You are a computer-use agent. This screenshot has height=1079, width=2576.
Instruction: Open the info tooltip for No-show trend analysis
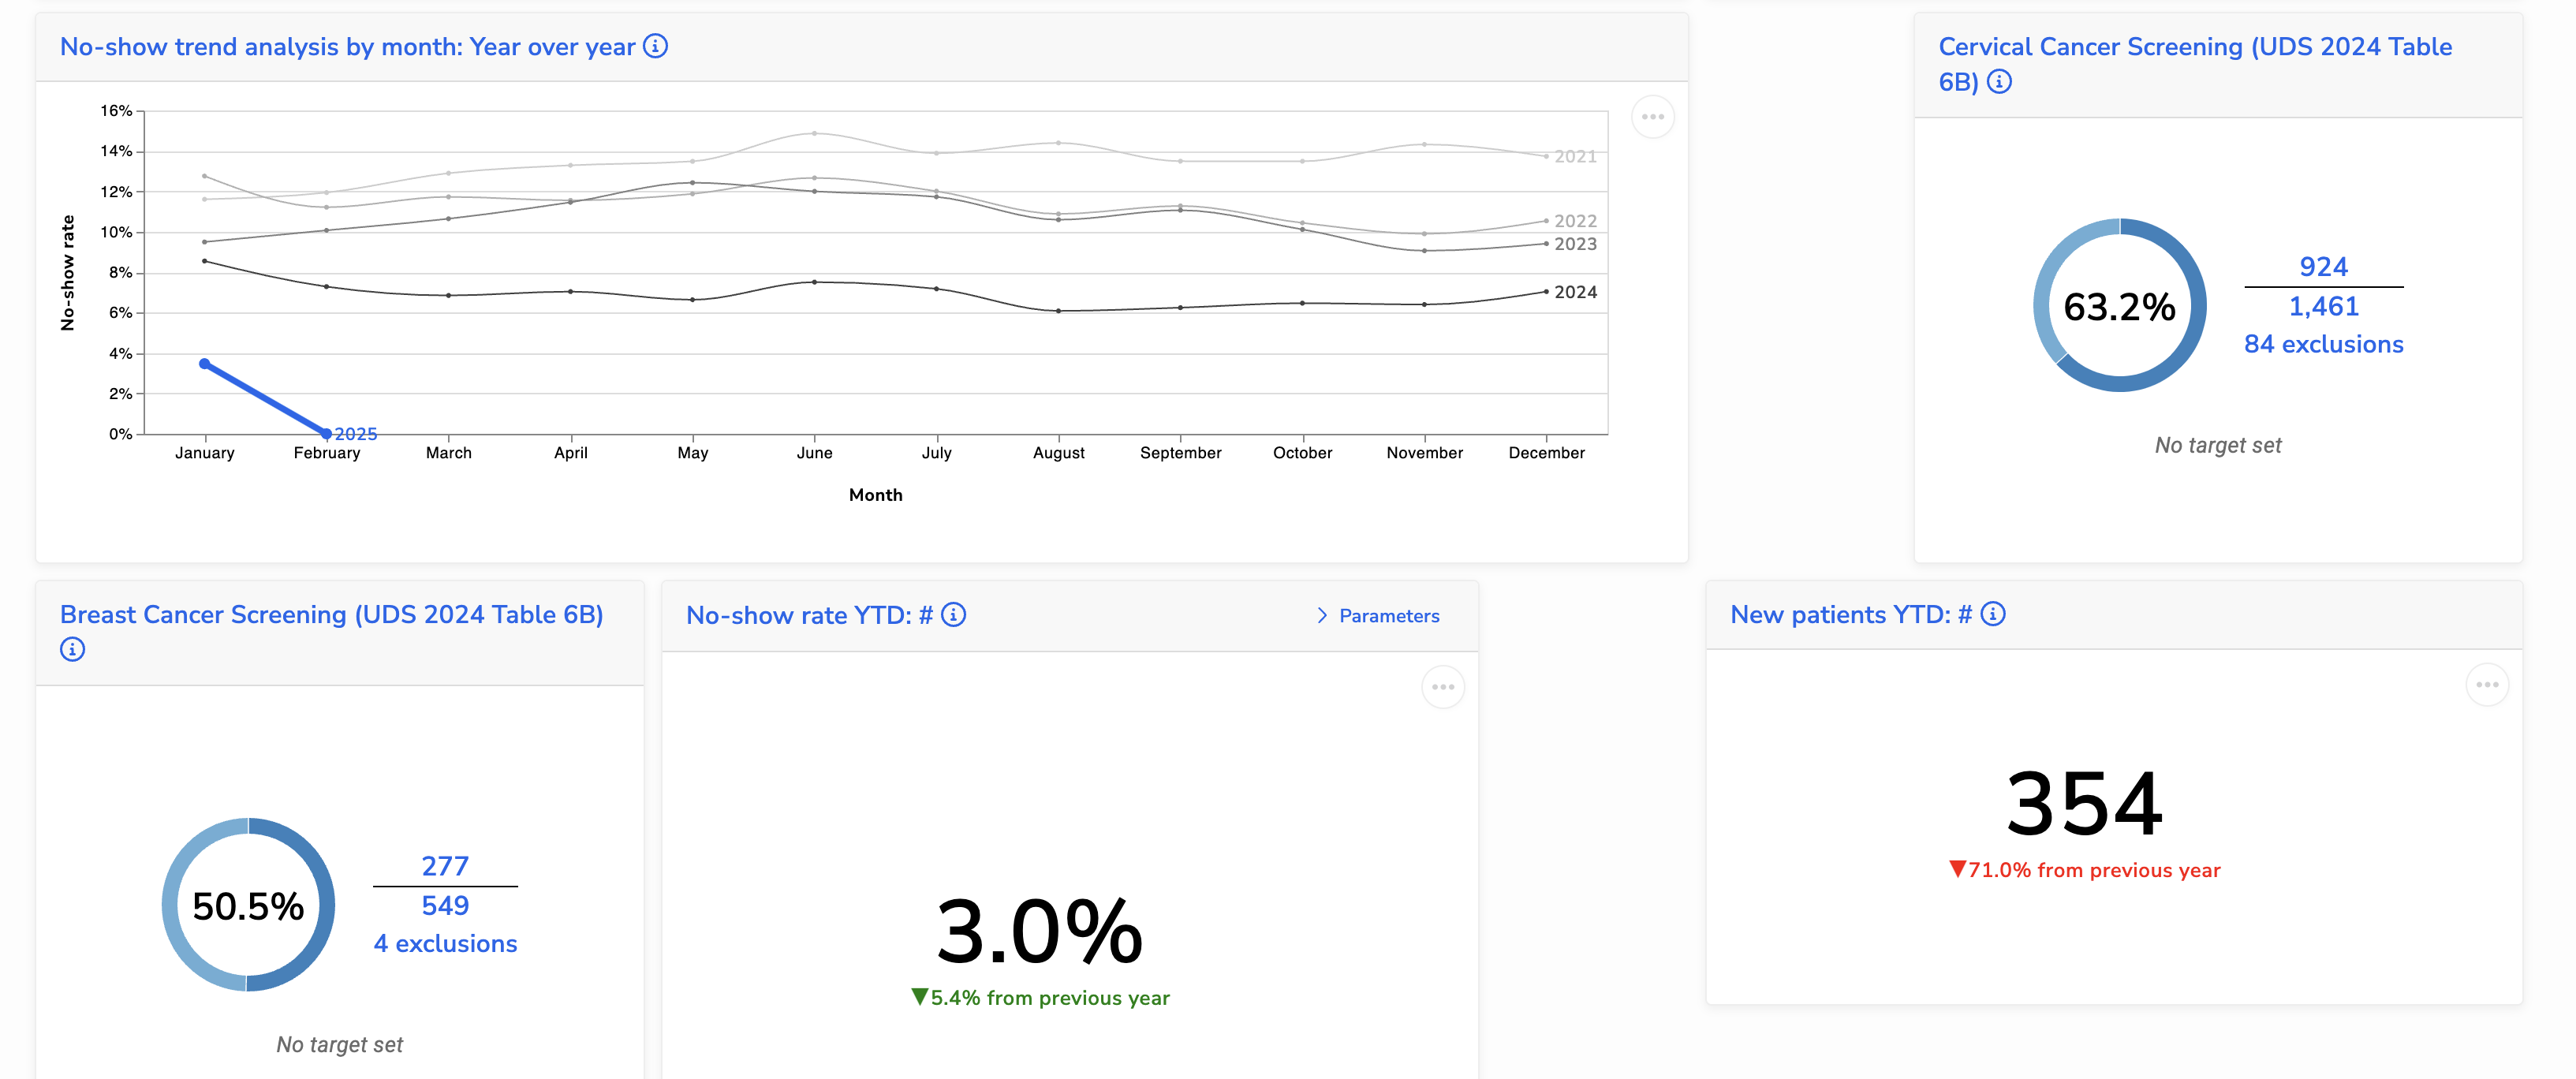coord(656,46)
